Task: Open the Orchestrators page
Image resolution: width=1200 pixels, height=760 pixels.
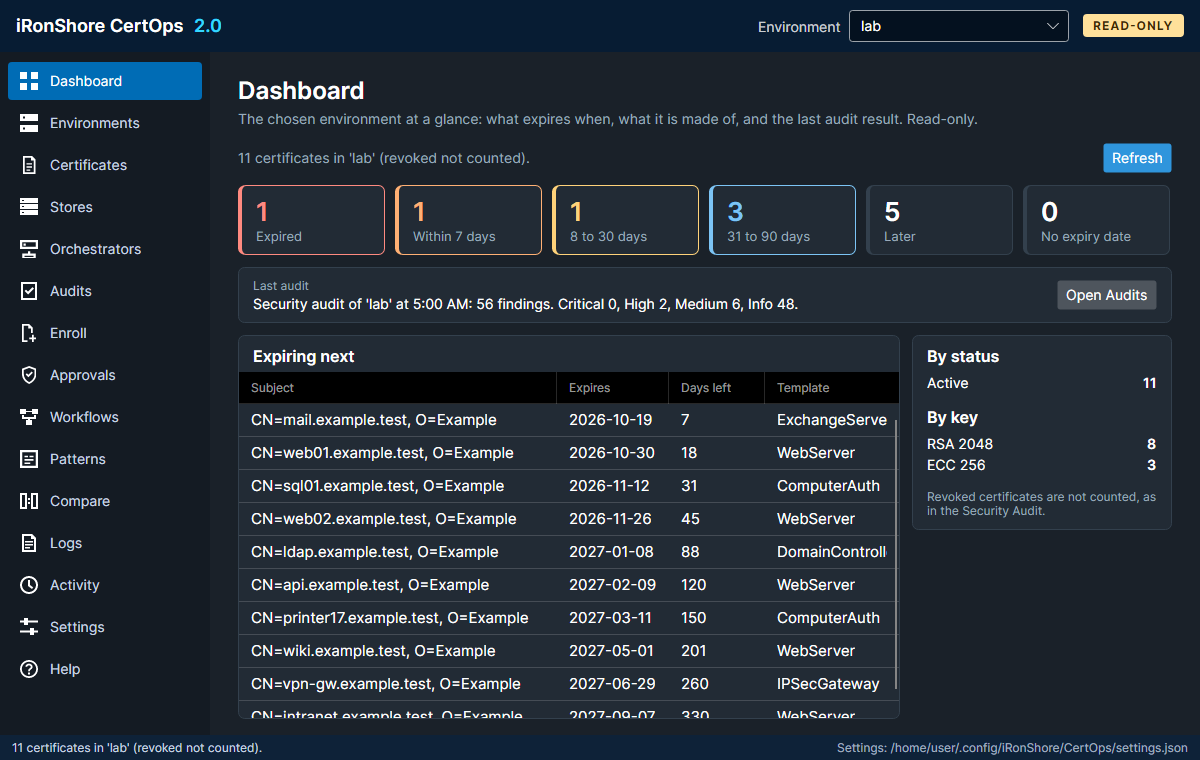Action: pyautogui.click(x=105, y=249)
